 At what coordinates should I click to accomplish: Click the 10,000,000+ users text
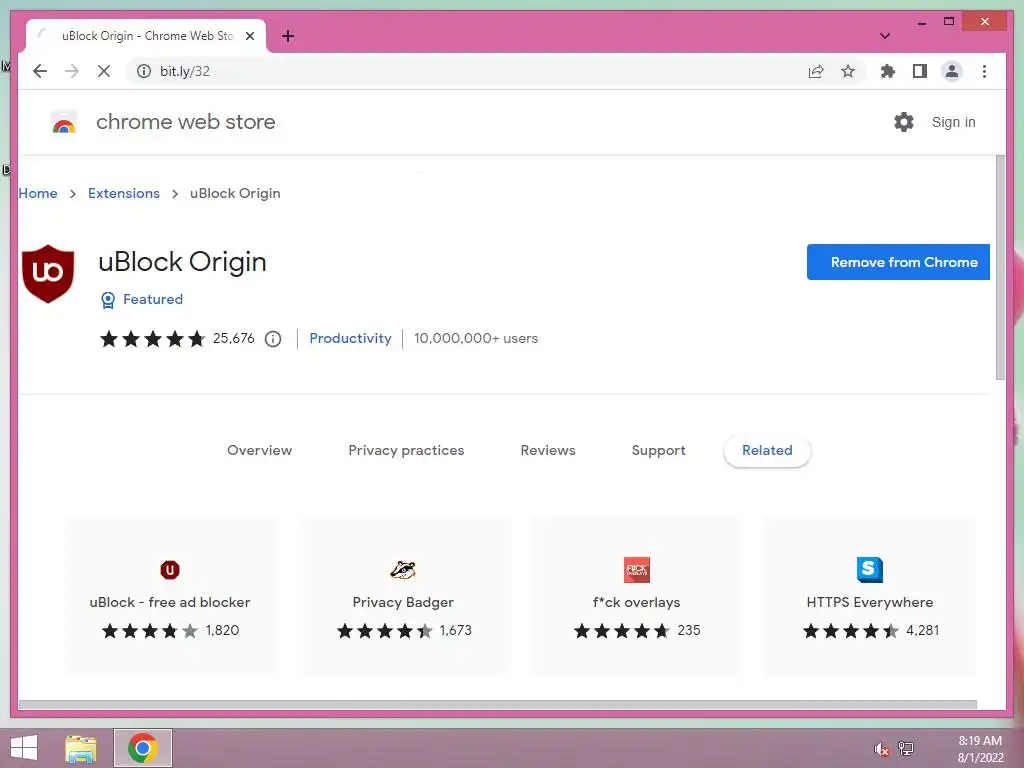476,338
